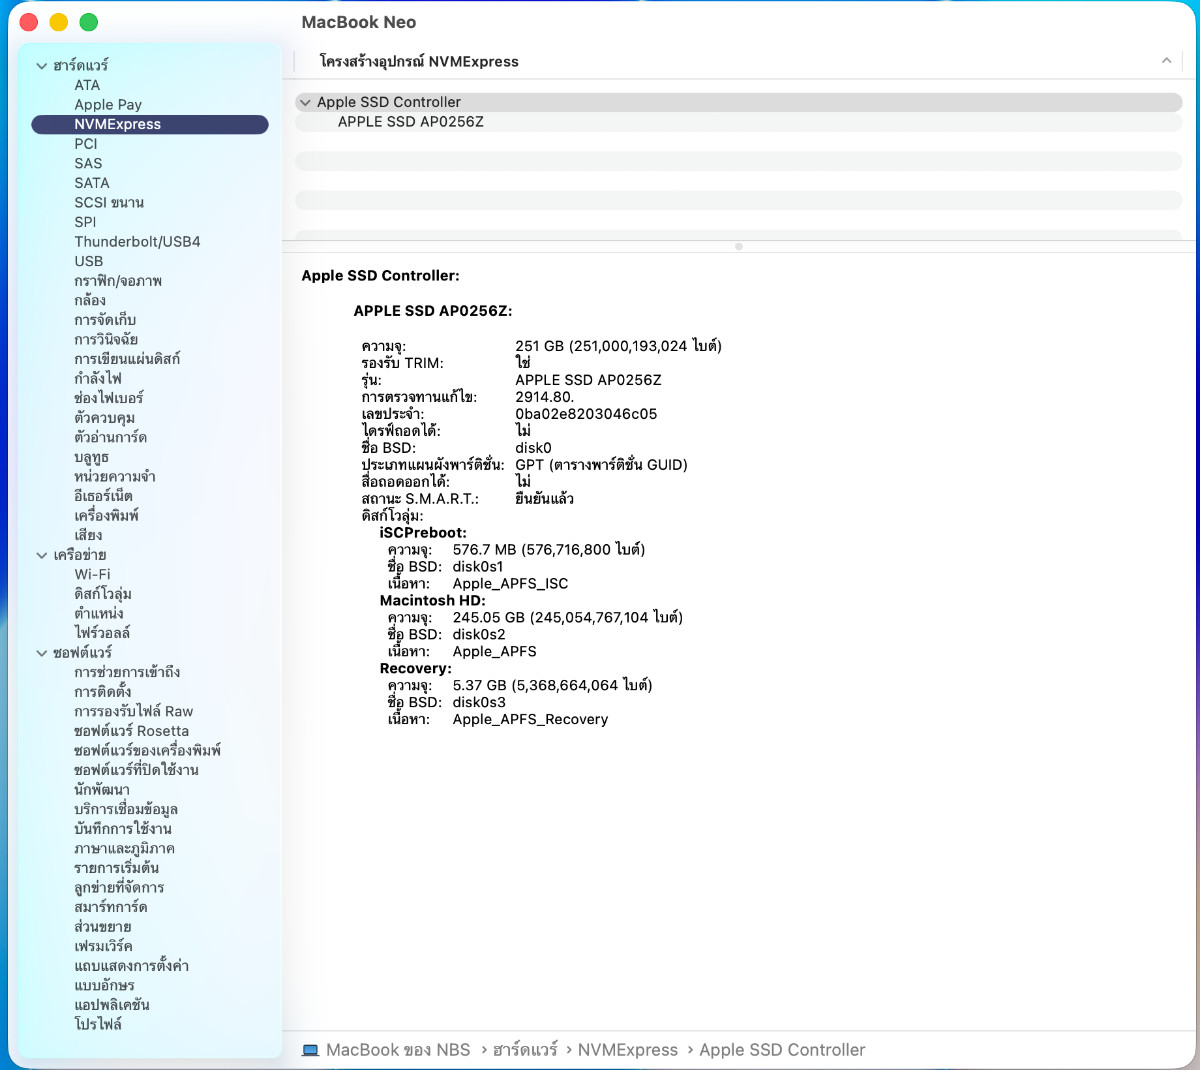
Task: Click ฮาร์ดแวร์ in the bottom path bar
Action: click(525, 1050)
